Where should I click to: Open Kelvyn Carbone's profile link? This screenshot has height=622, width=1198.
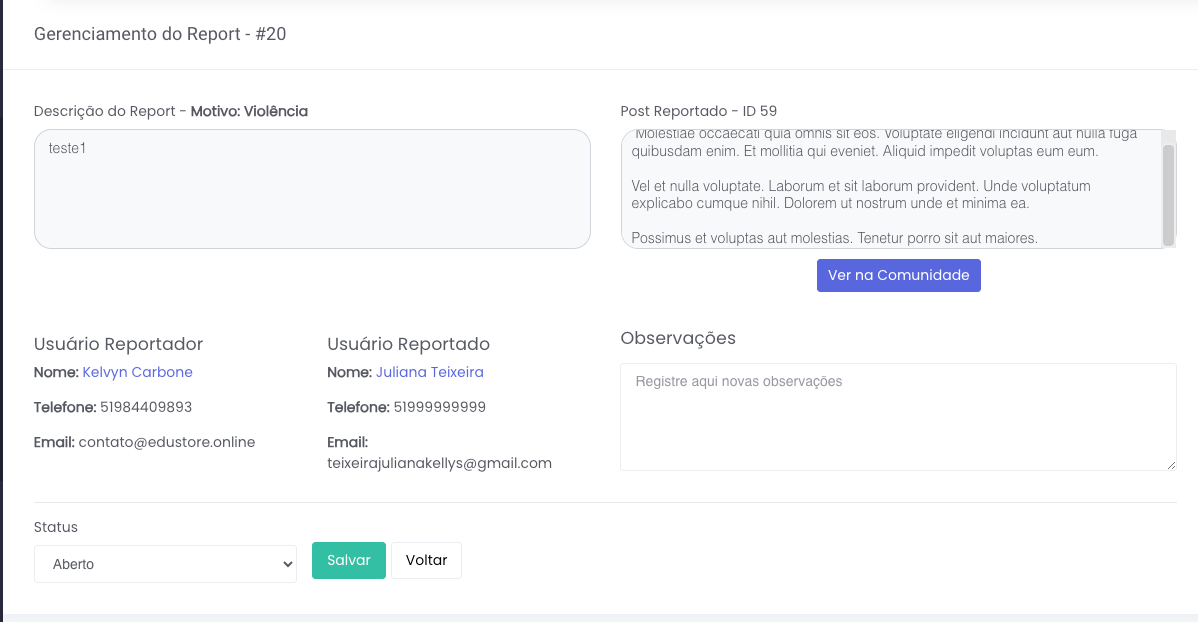click(137, 372)
